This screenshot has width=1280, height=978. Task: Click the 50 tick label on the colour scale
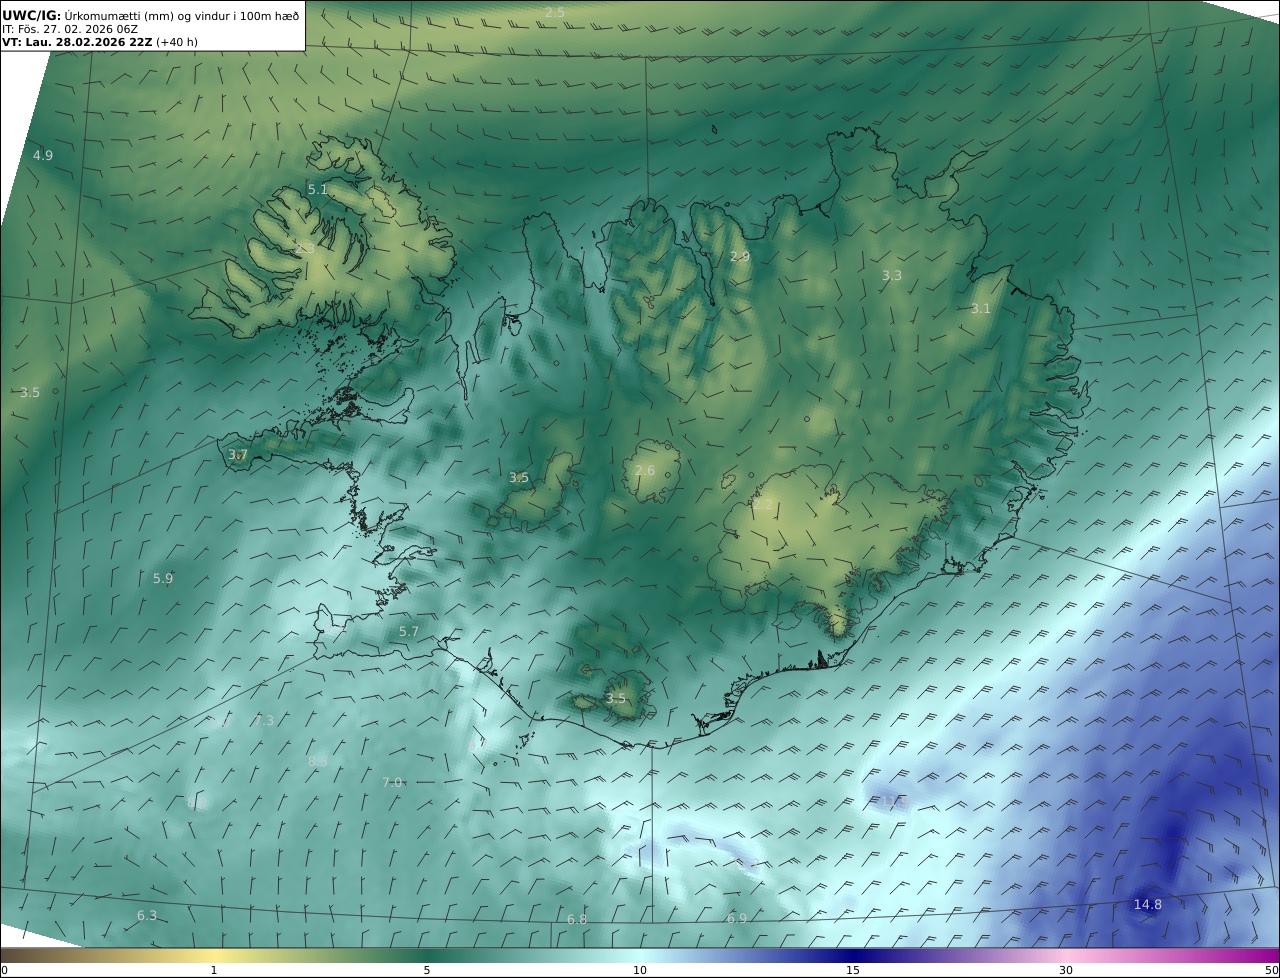[1271, 970]
